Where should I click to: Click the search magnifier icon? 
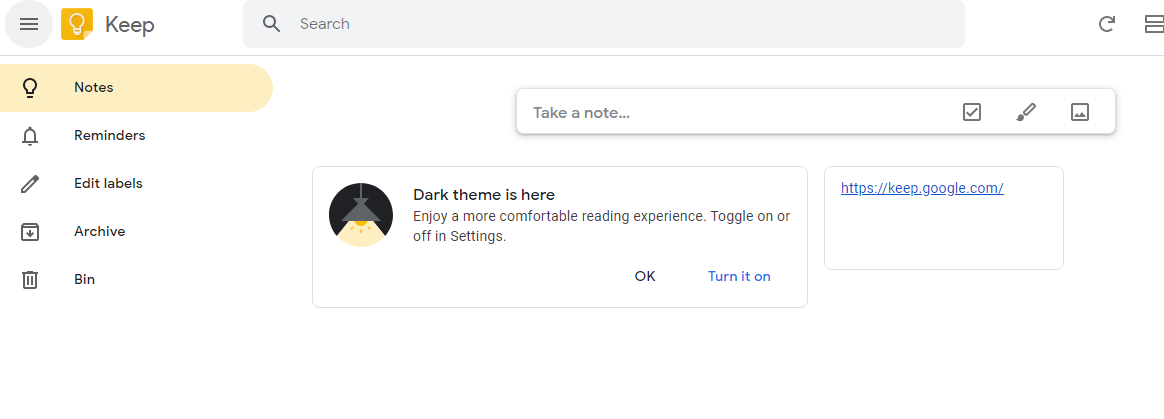(x=272, y=24)
